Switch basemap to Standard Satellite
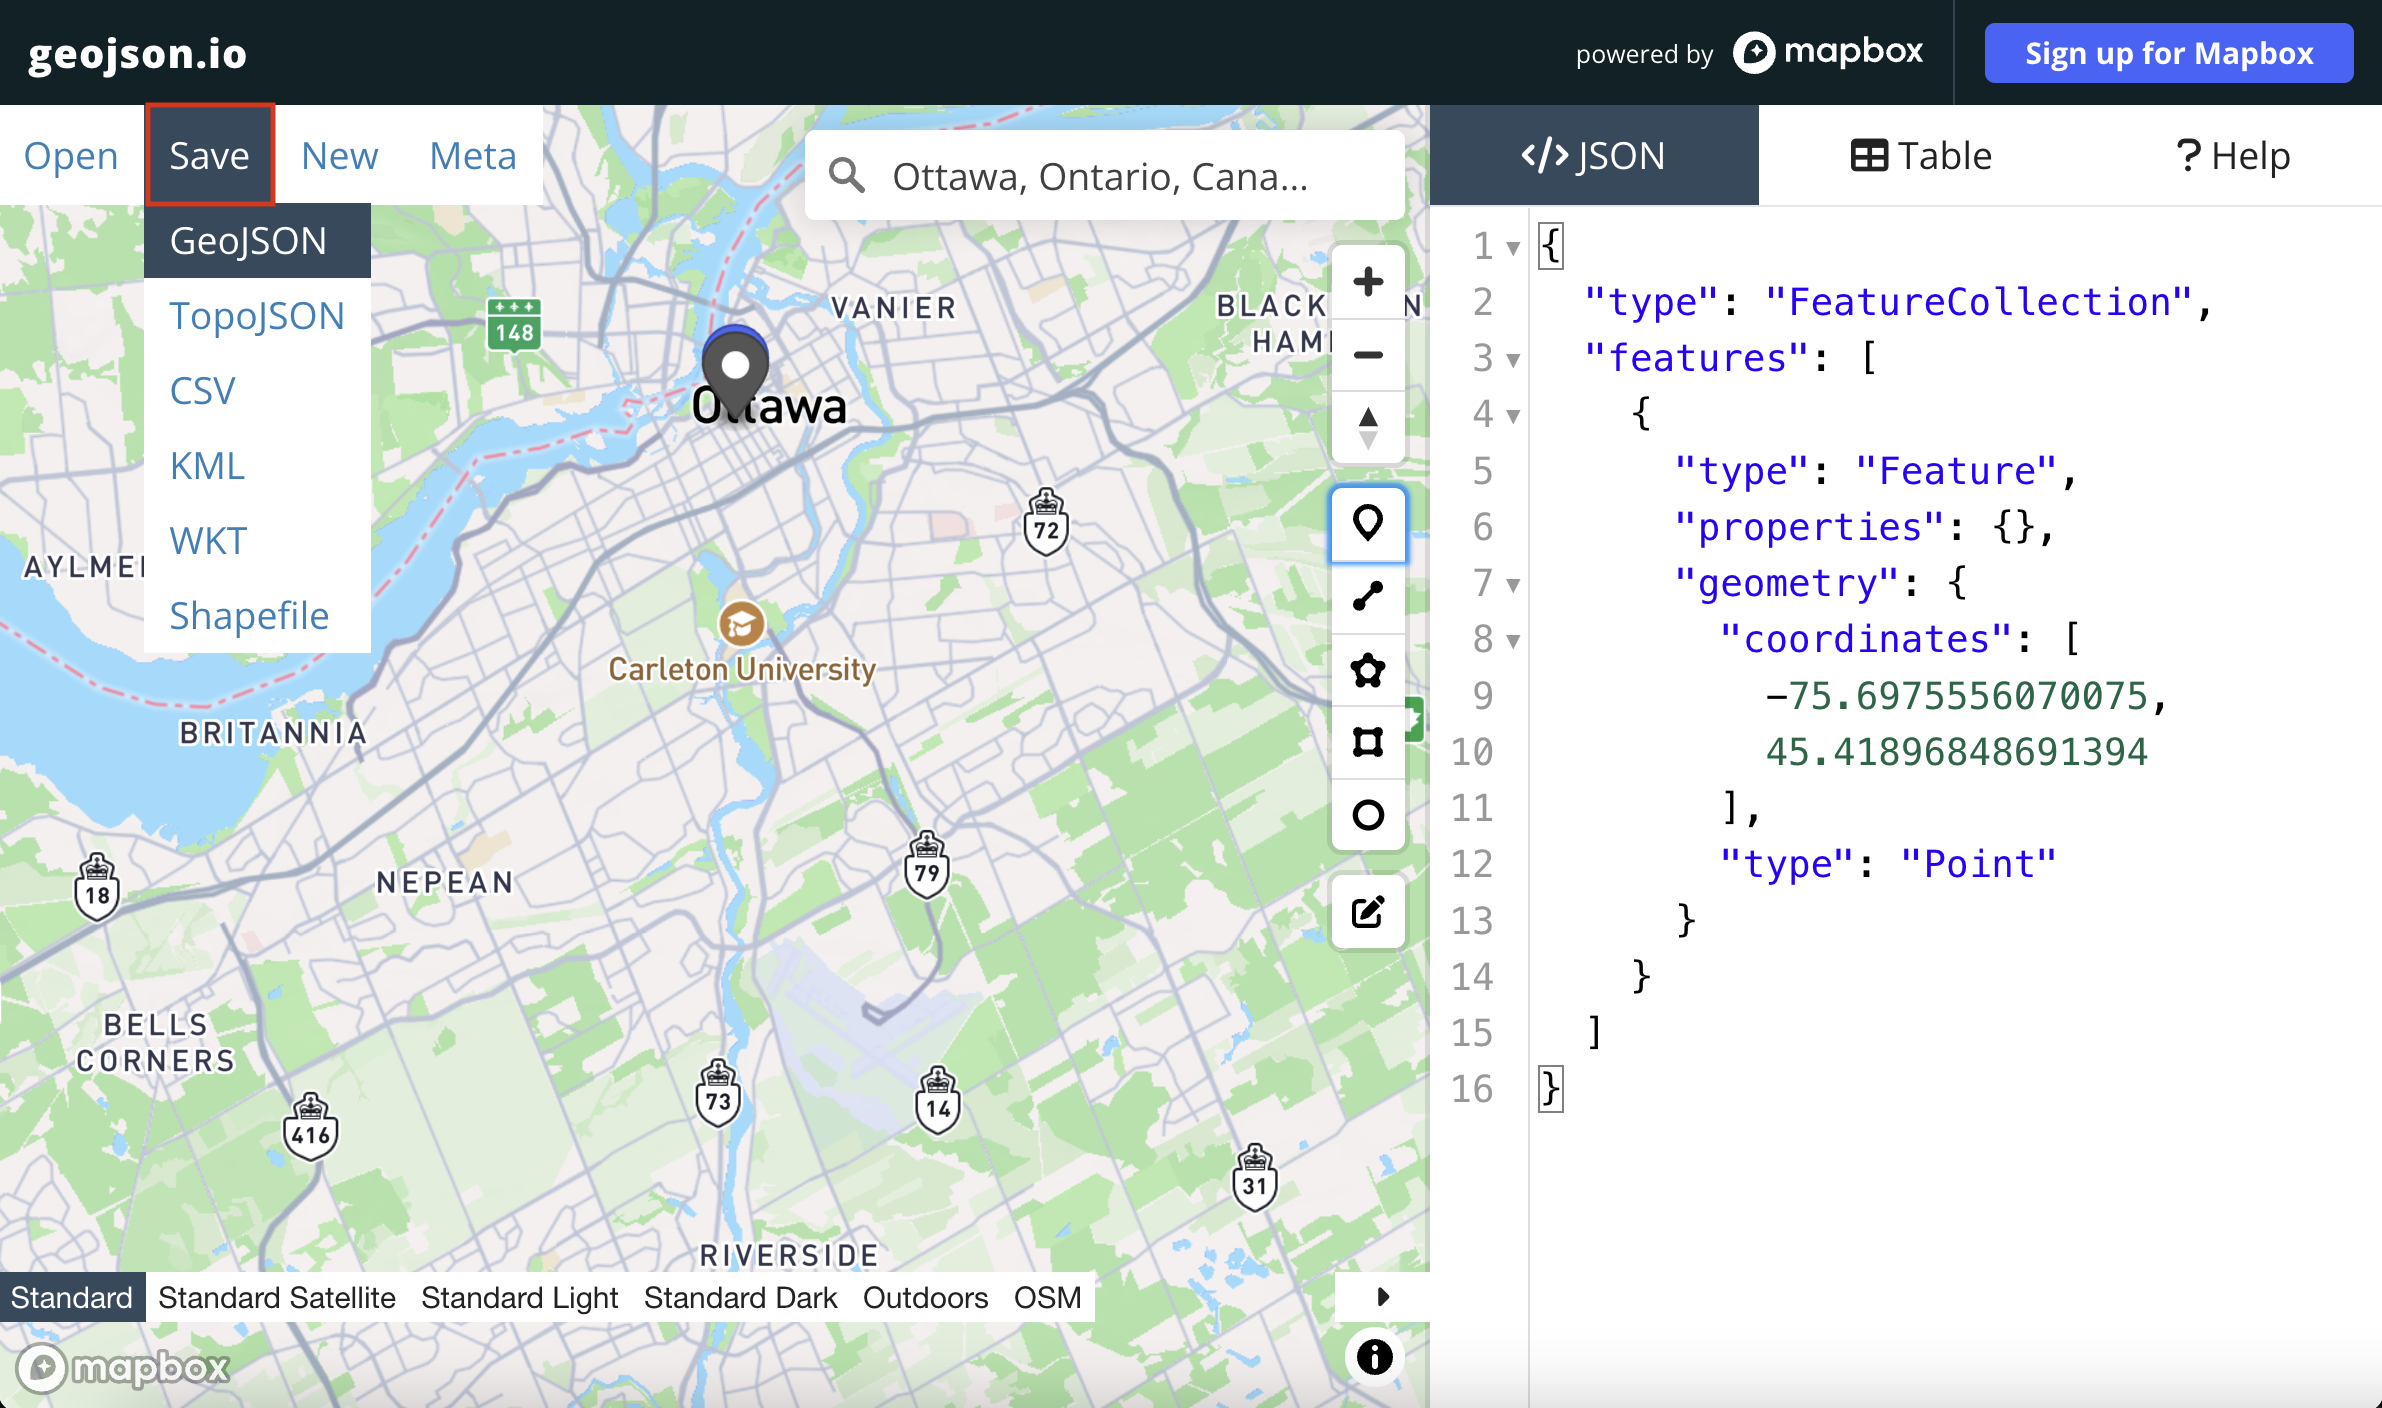Screen dimensions: 2382x1408 pyautogui.click(x=277, y=1297)
